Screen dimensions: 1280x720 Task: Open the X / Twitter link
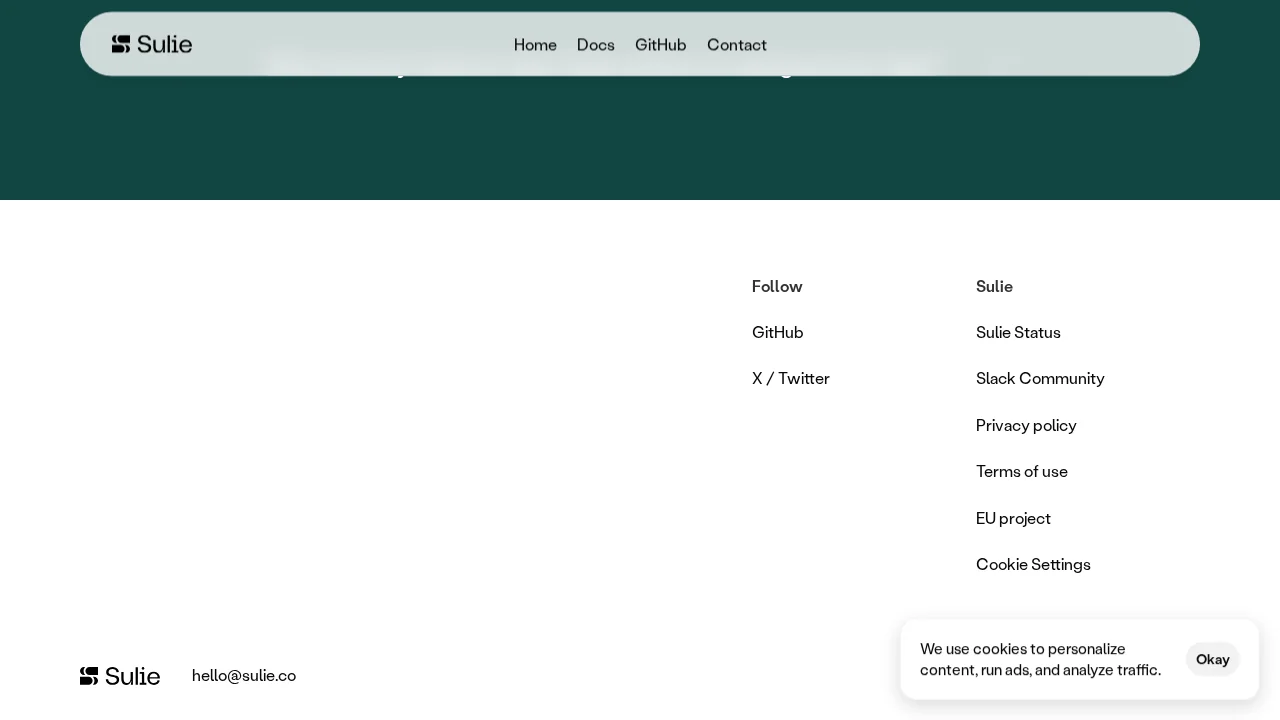point(790,378)
